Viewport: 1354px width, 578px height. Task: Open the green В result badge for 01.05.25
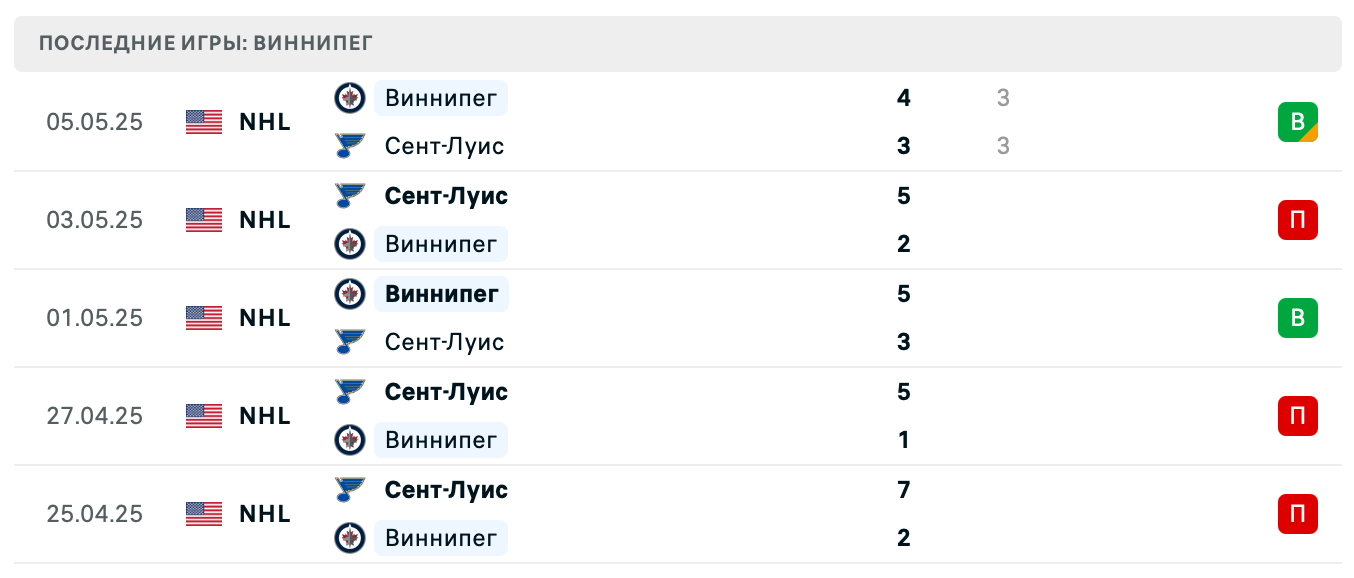point(1297,318)
